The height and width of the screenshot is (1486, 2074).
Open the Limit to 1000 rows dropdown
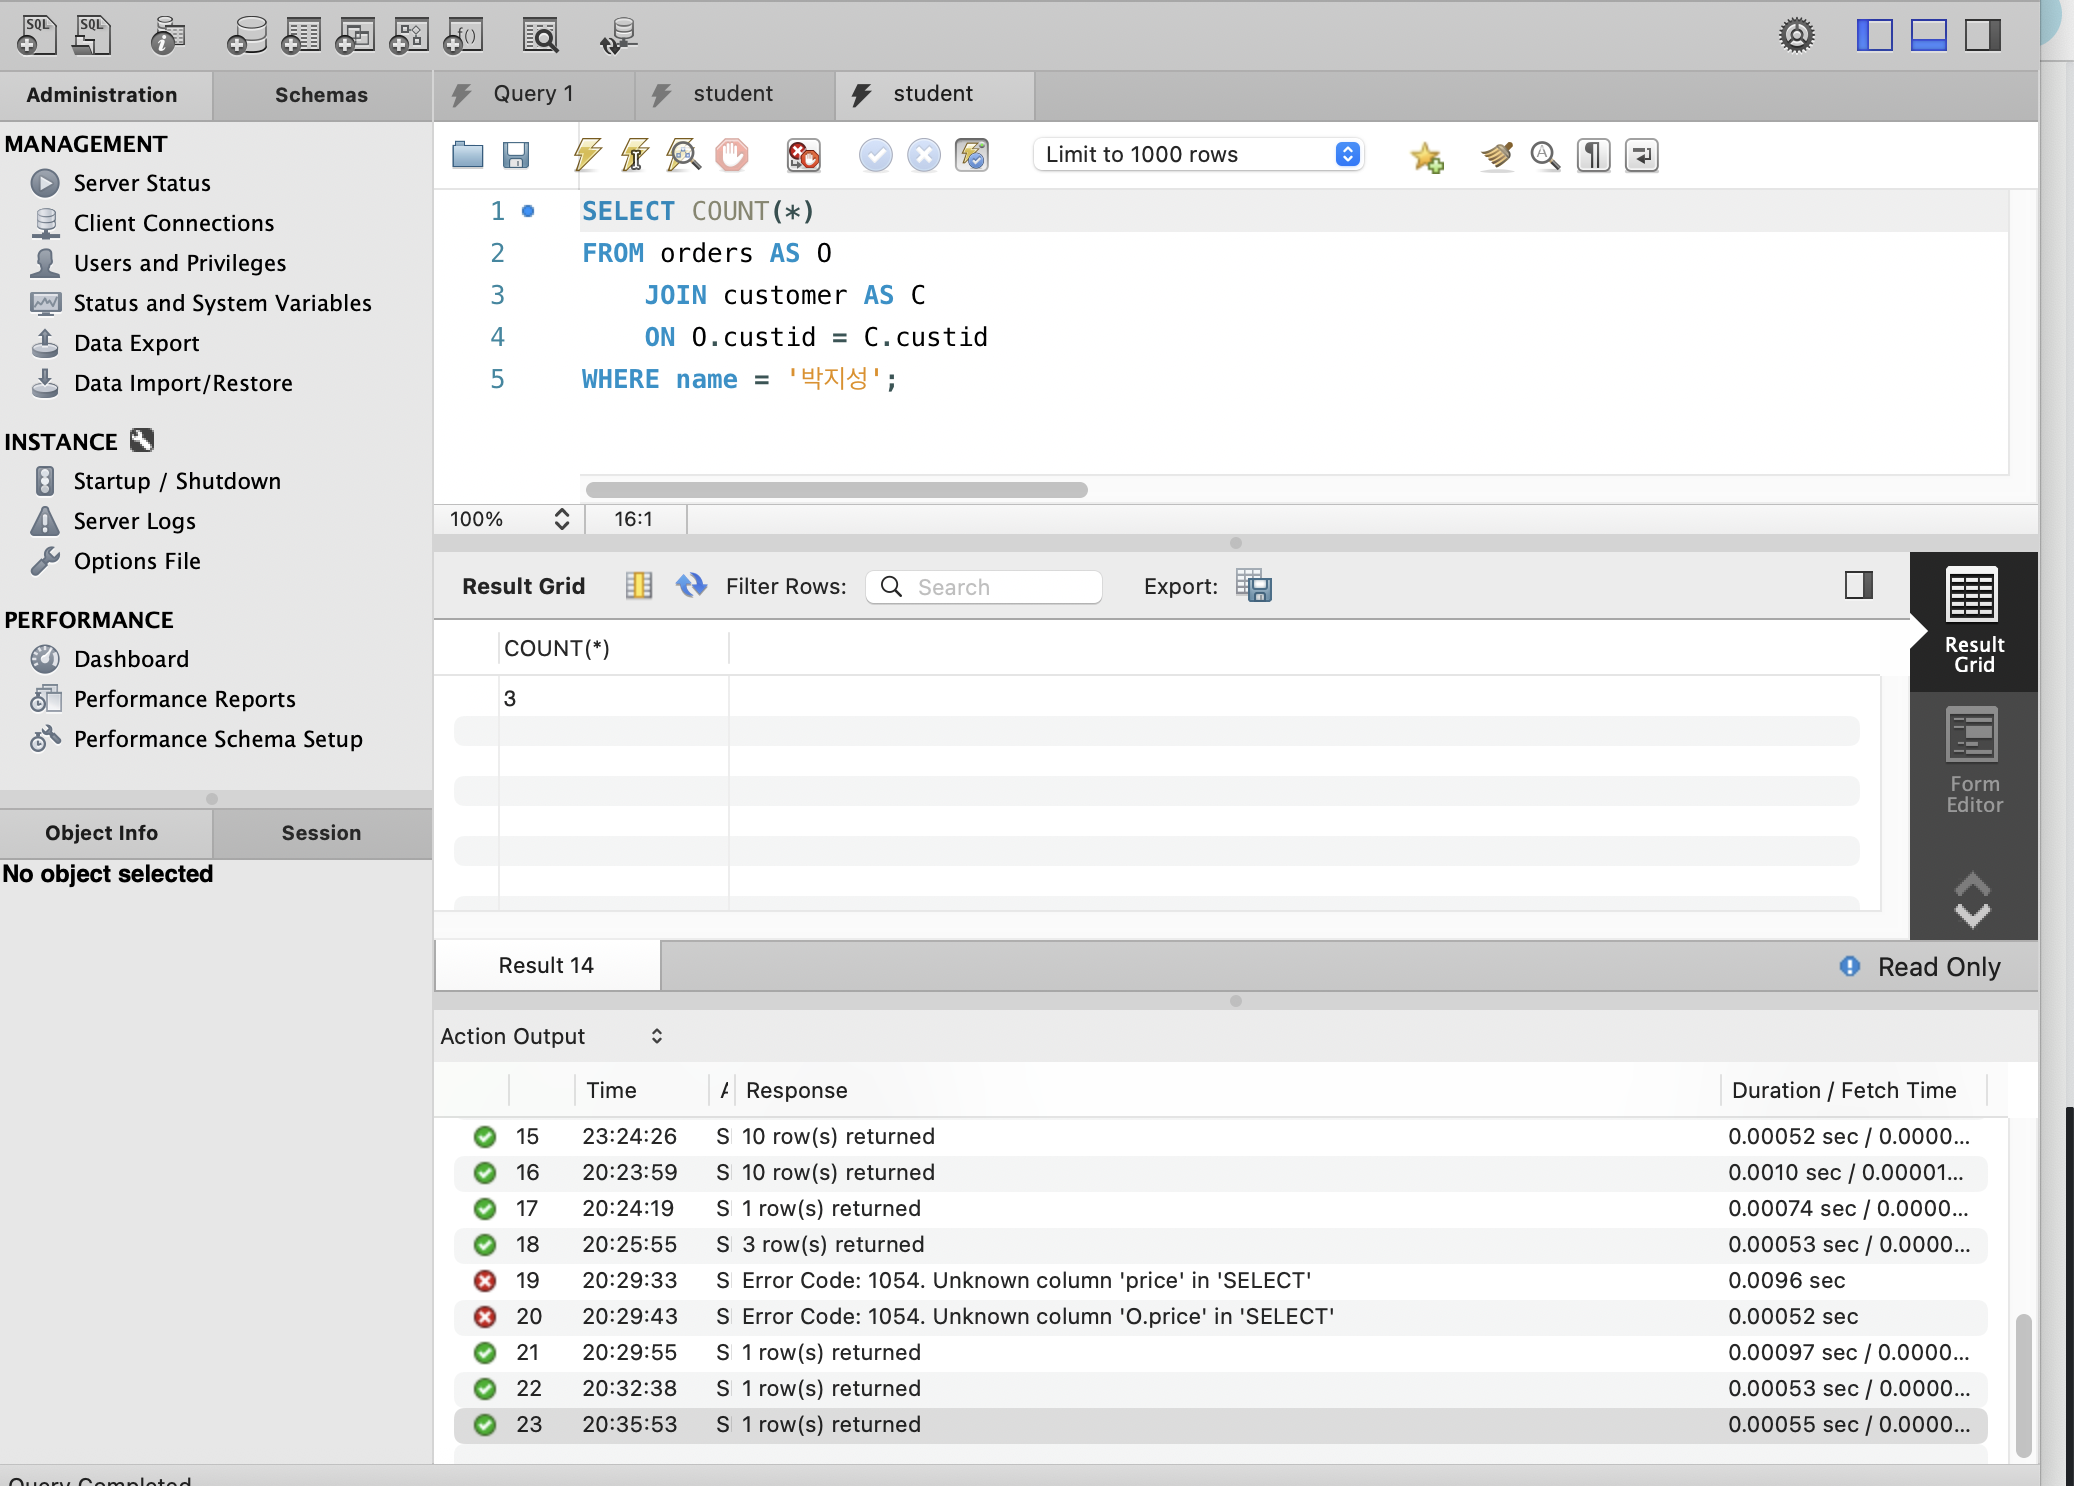[x=1198, y=155]
